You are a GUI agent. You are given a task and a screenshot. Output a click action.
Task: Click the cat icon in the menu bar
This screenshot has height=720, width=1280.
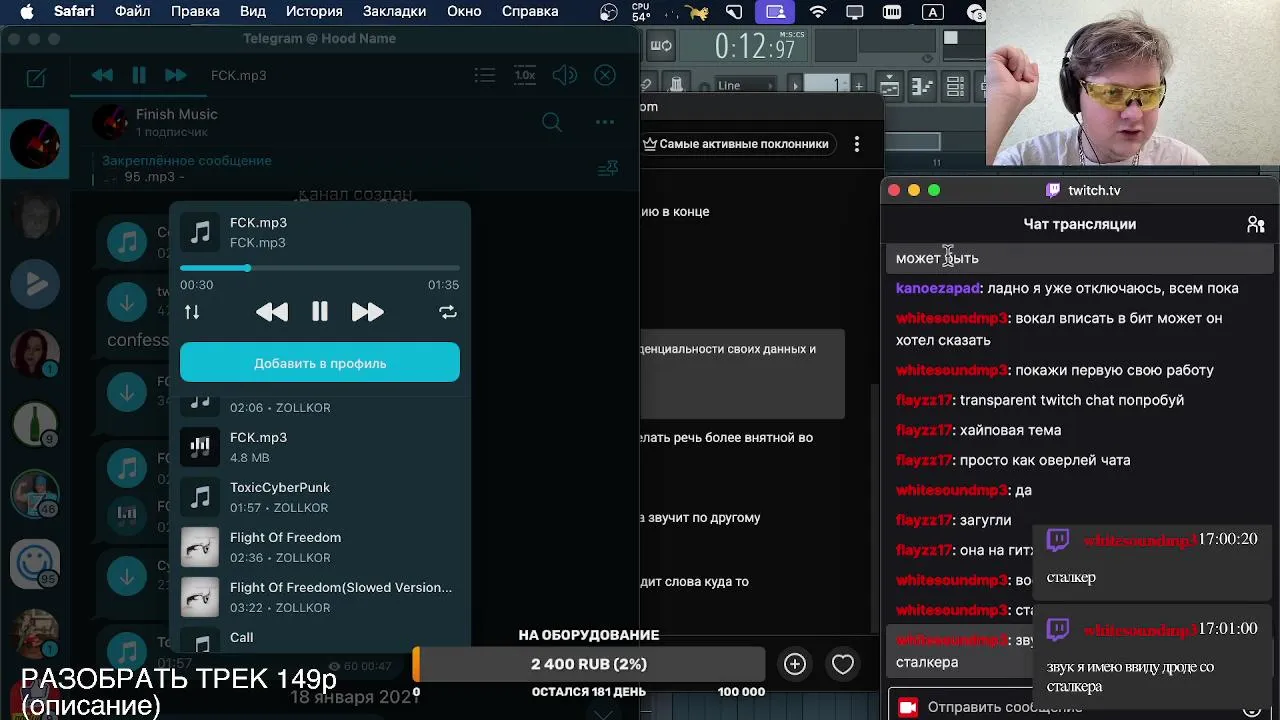(x=696, y=12)
